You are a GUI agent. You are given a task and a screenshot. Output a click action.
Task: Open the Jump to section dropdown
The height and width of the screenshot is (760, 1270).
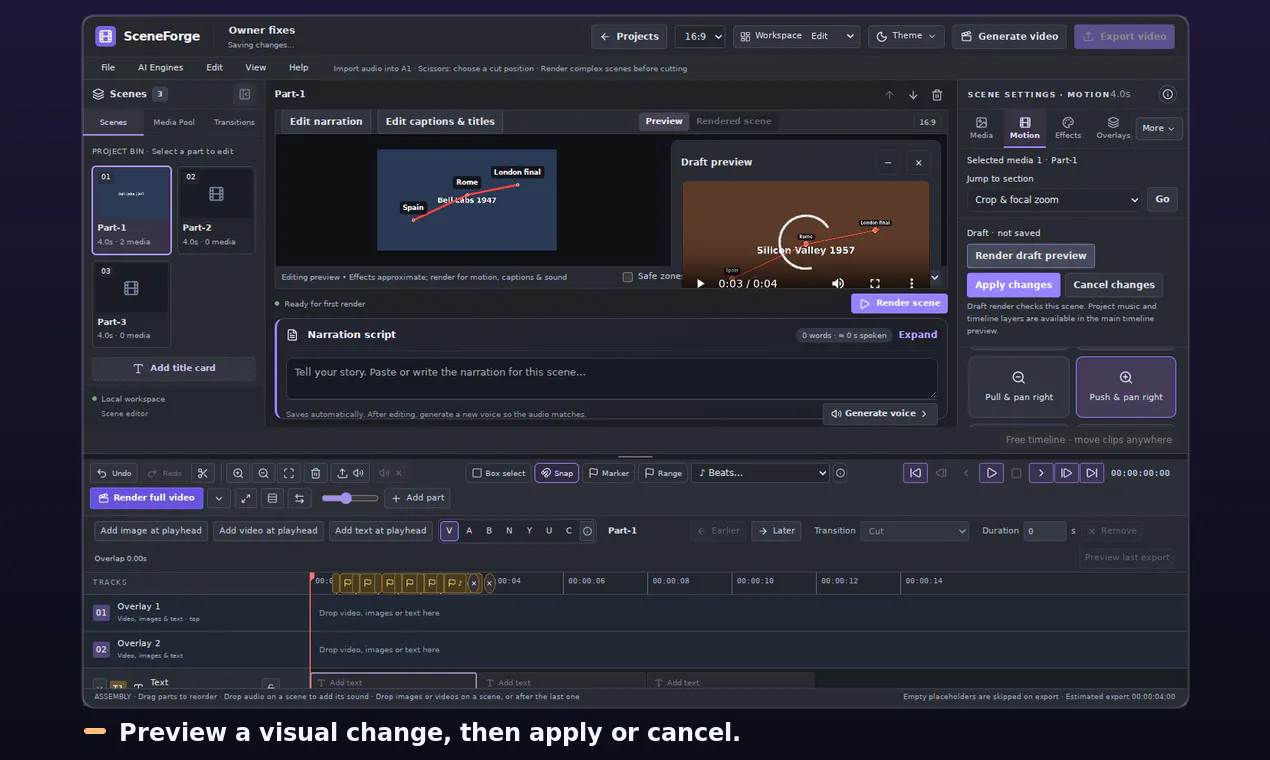point(1054,200)
